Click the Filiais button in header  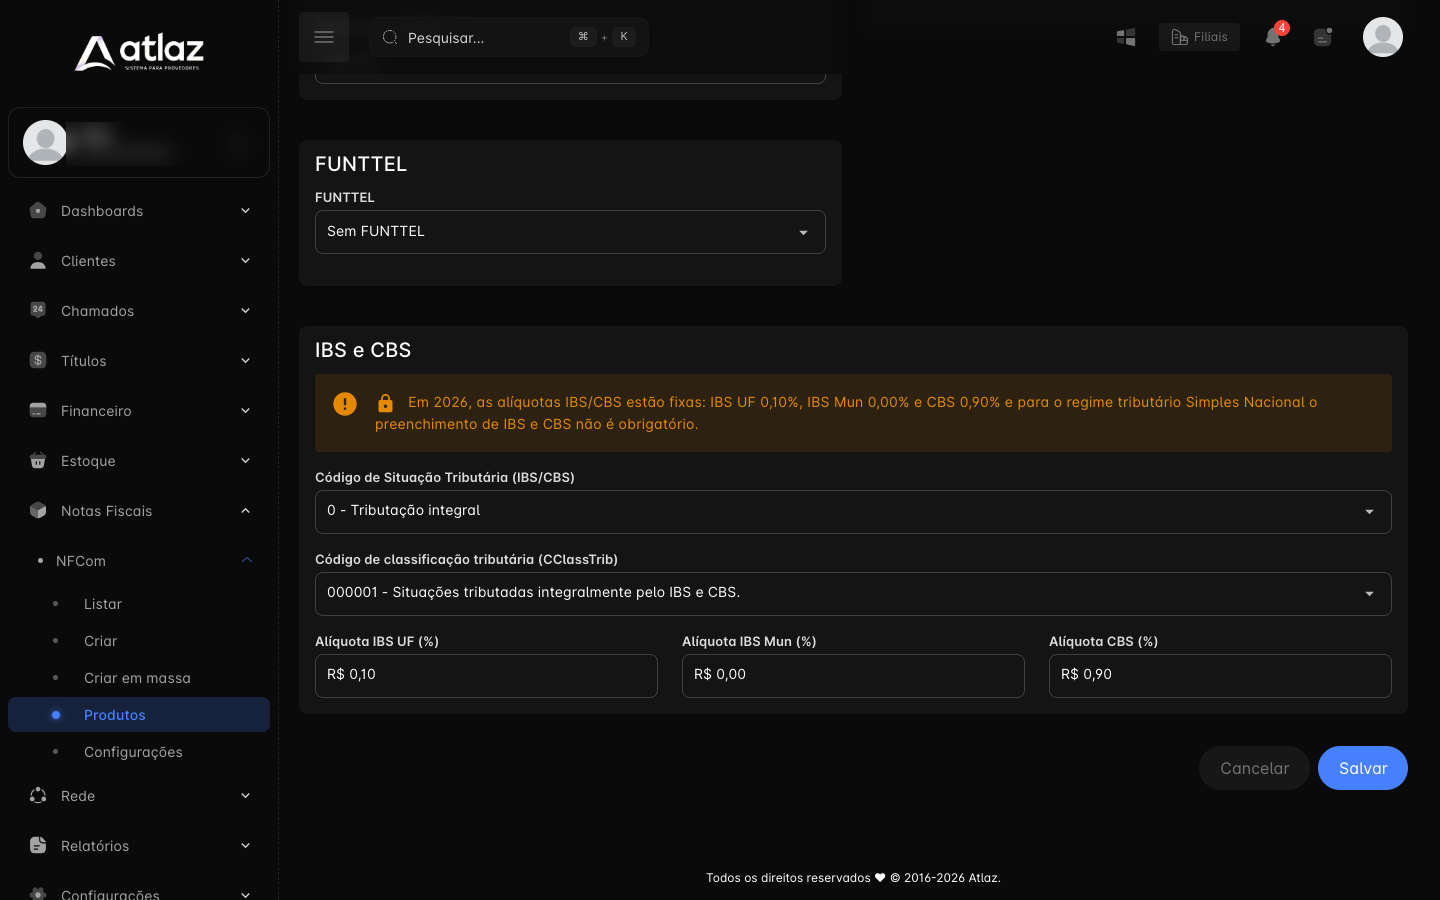[1199, 37]
